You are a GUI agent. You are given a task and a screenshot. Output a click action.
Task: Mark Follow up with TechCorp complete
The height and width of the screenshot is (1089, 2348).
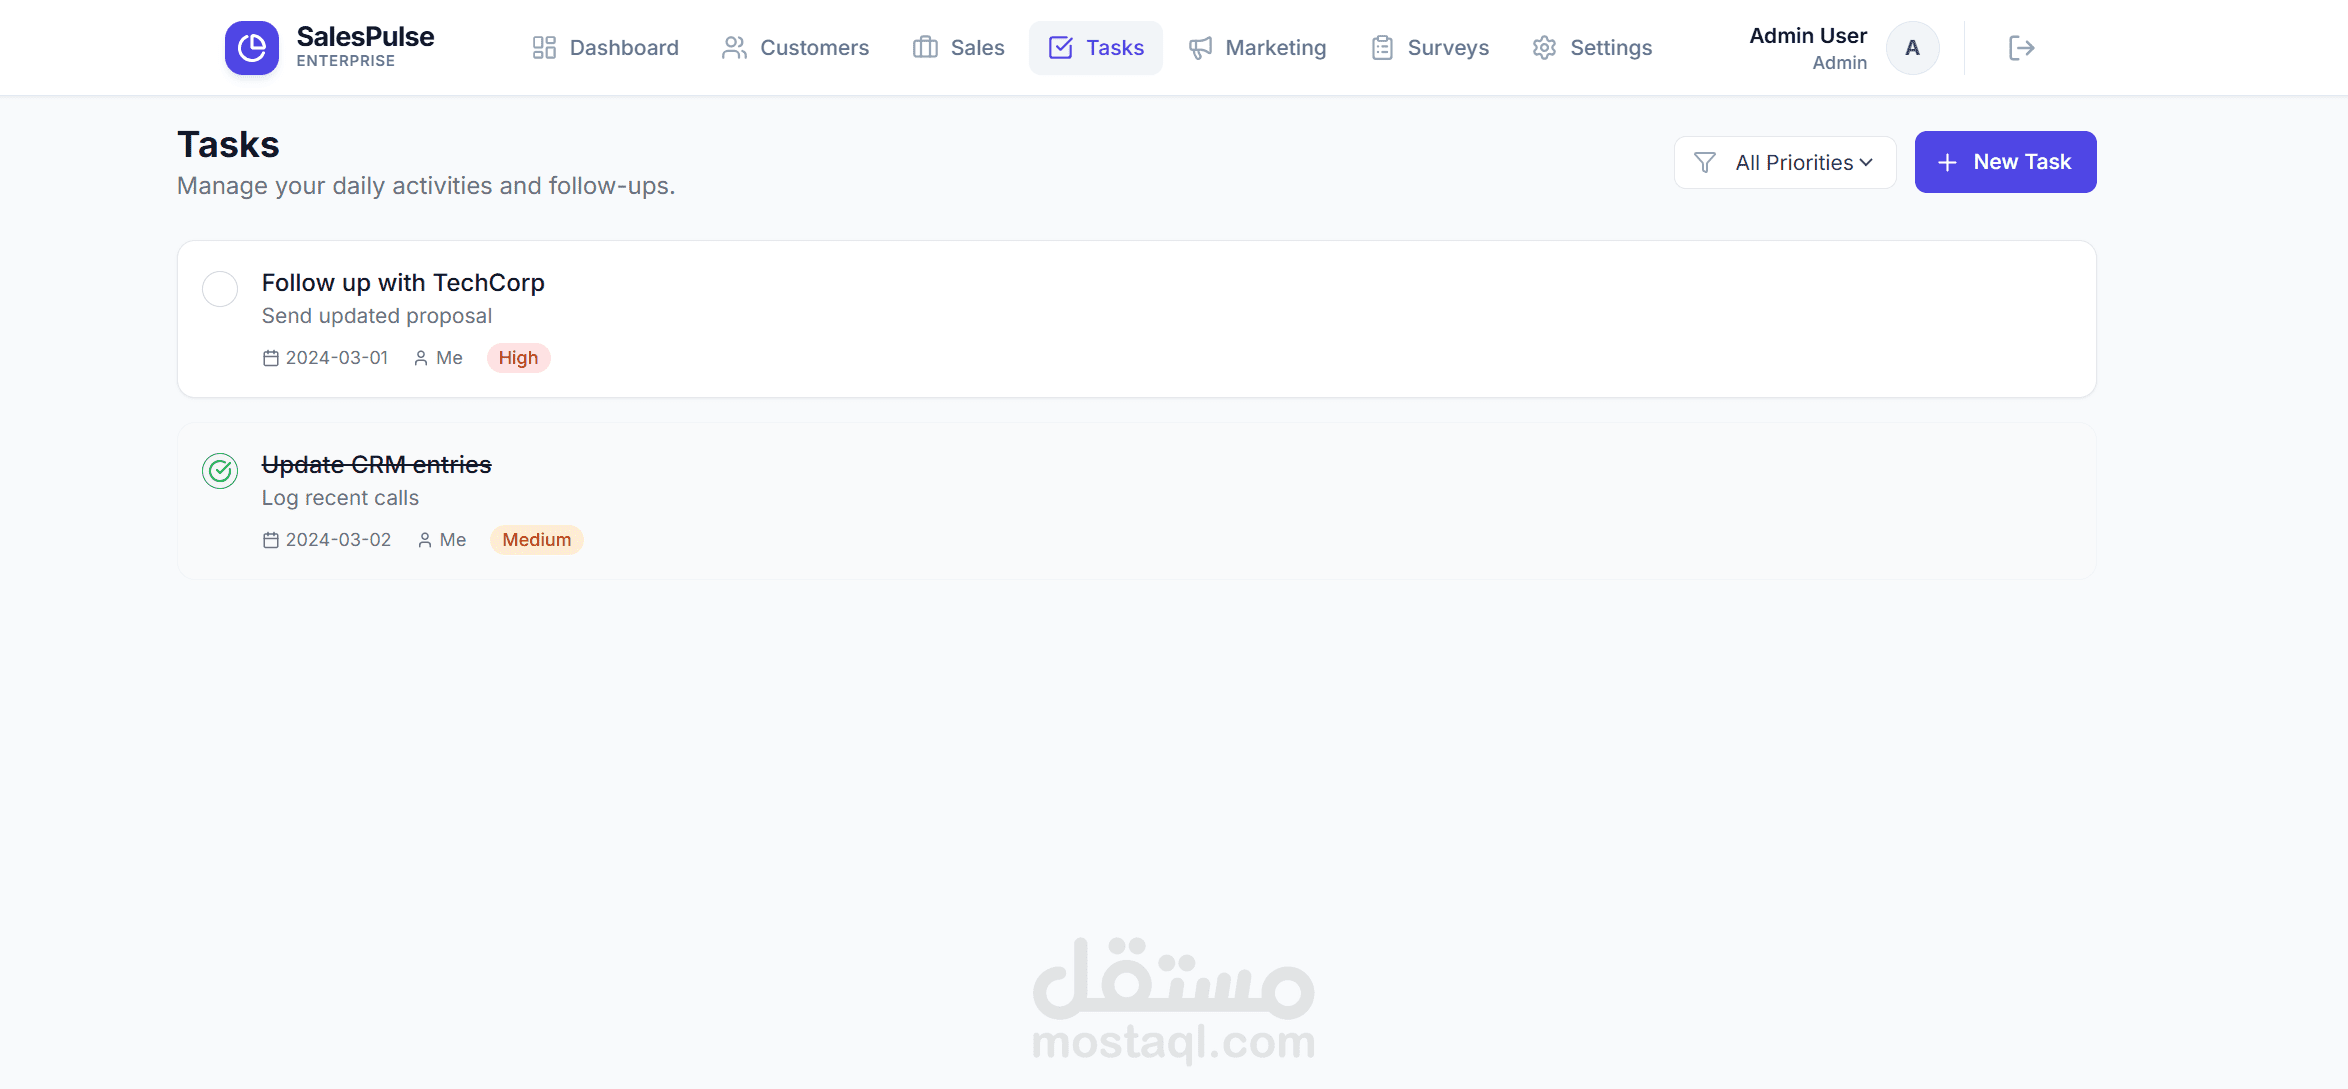tap(220, 289)
